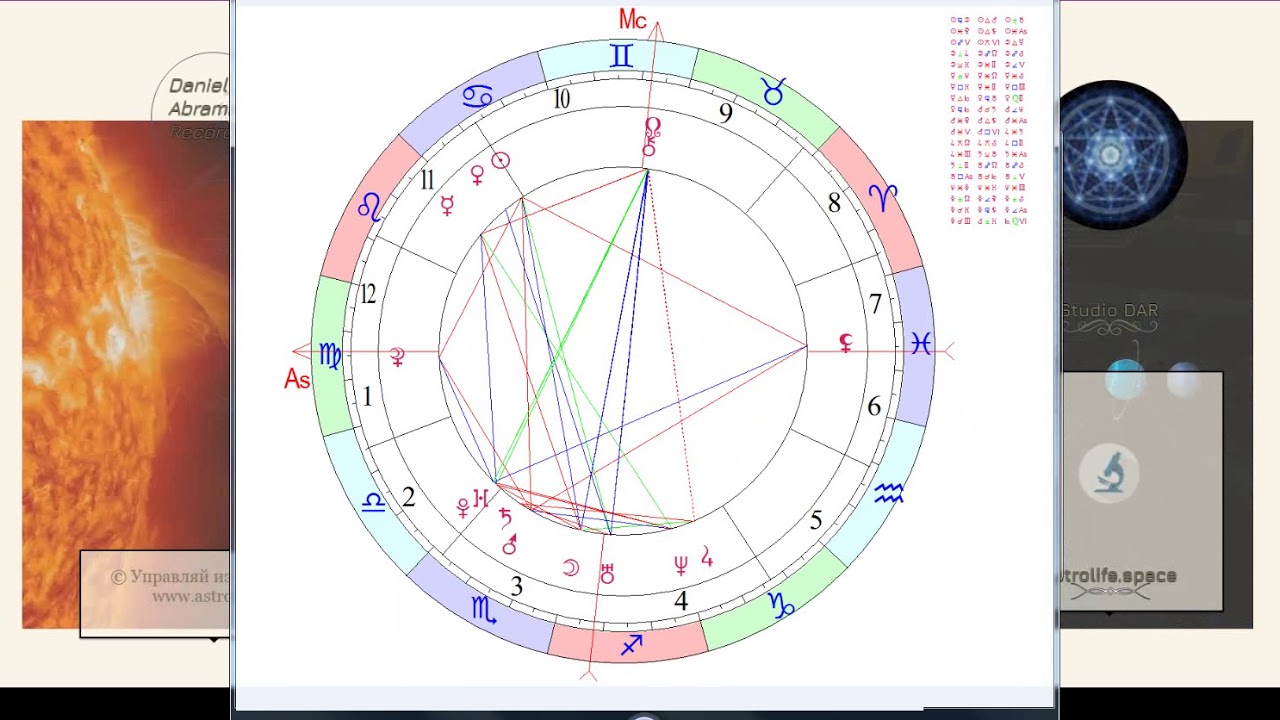Screen dimensions: 1280x720
Task: Click the Sagittarius sign glyph on the zodiac ring
Action: pyautogui.click(x=631, y=645)
